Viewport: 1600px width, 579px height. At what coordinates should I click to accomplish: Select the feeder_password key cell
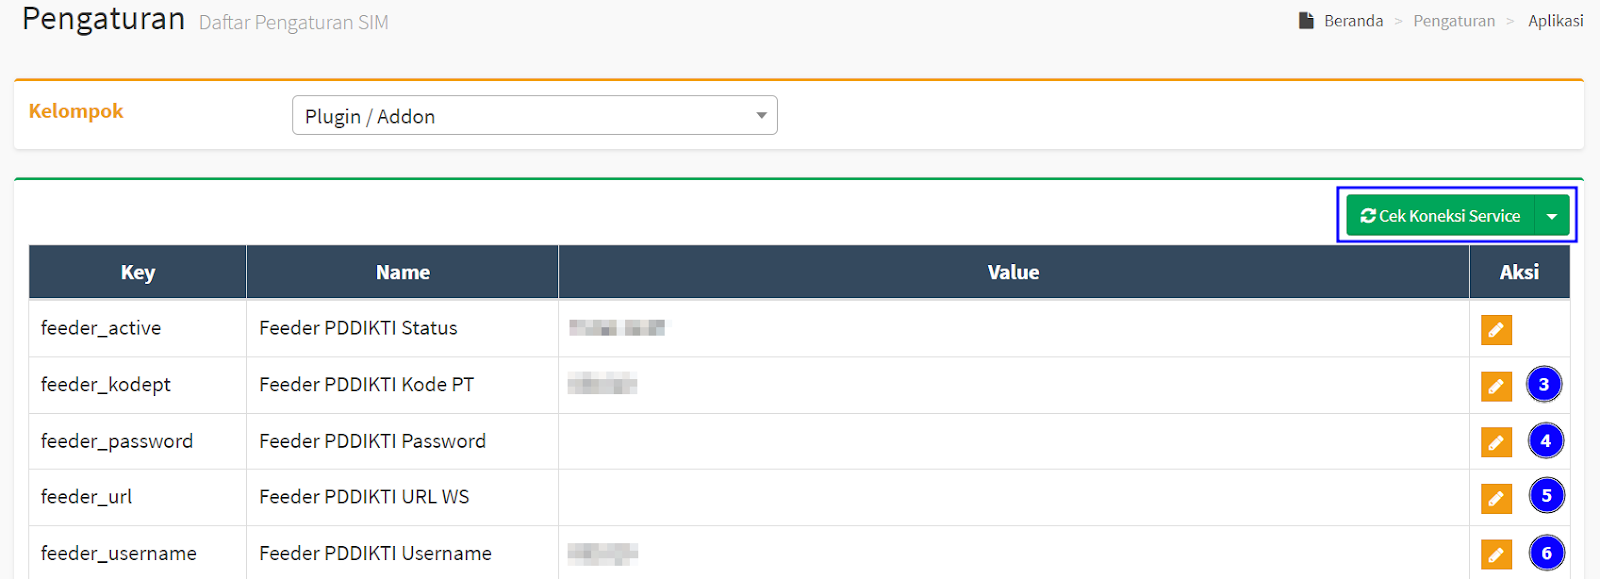click(138, 441)
